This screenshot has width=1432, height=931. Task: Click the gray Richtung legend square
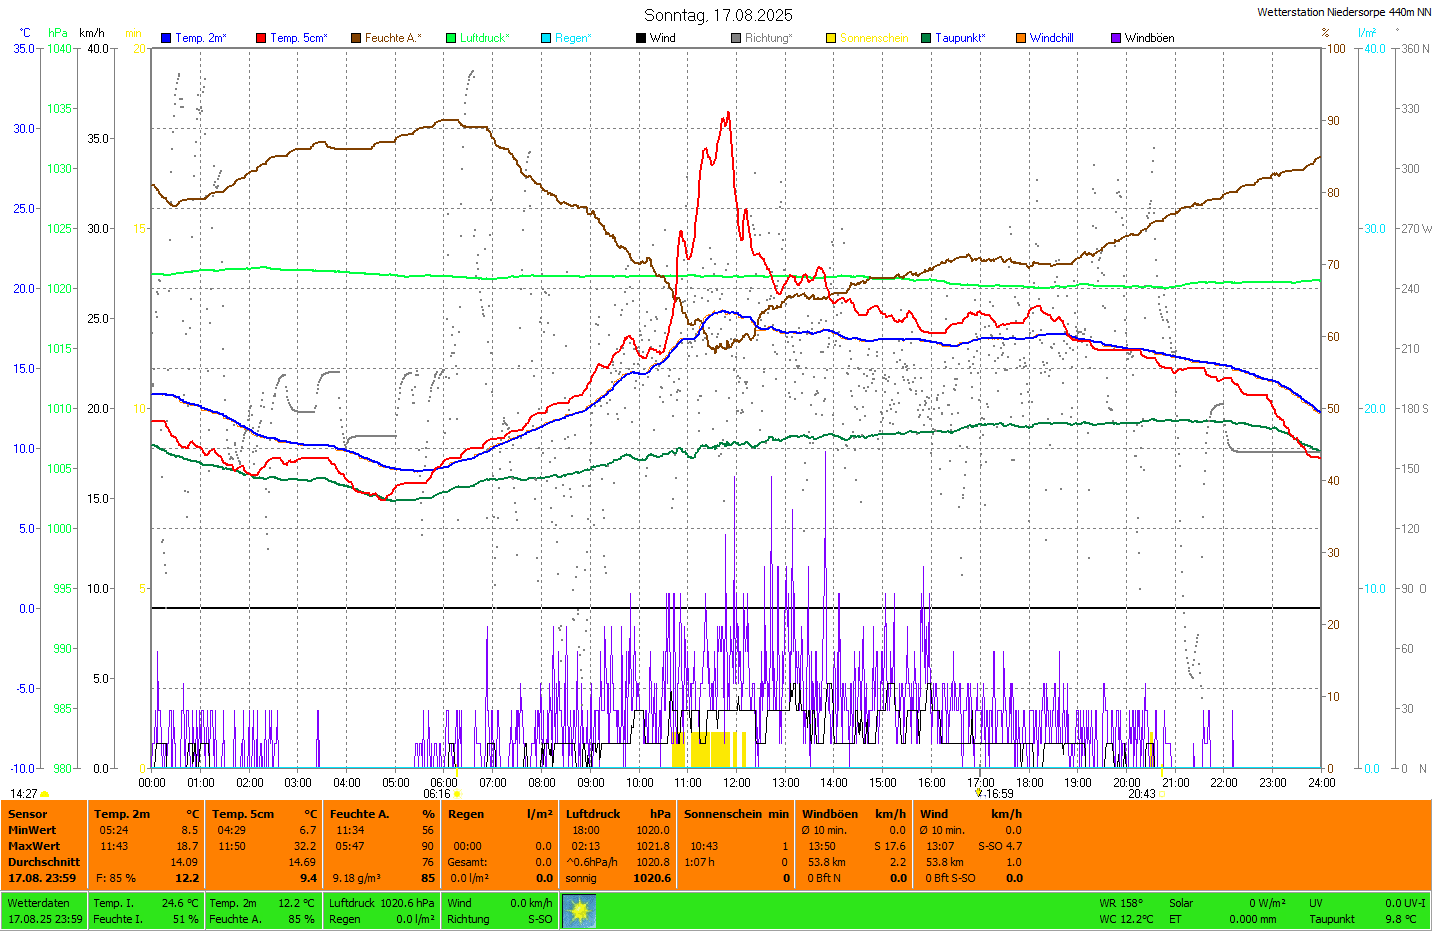tap(736, 38)
